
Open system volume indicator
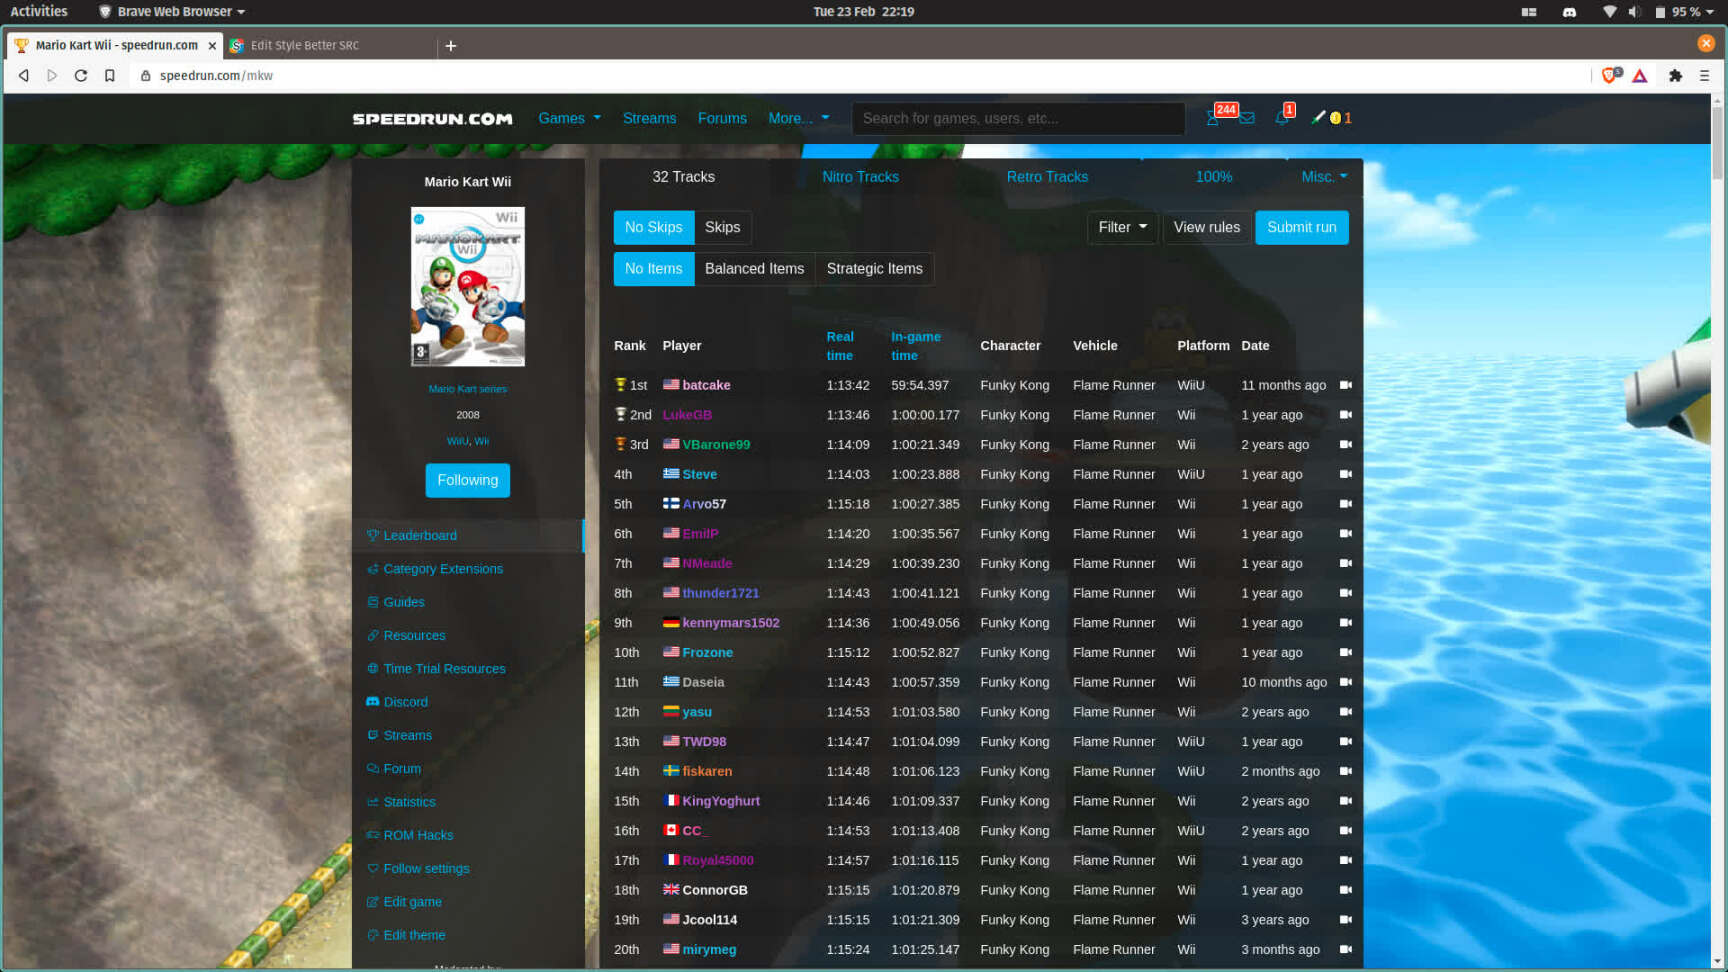(1634, 12)
